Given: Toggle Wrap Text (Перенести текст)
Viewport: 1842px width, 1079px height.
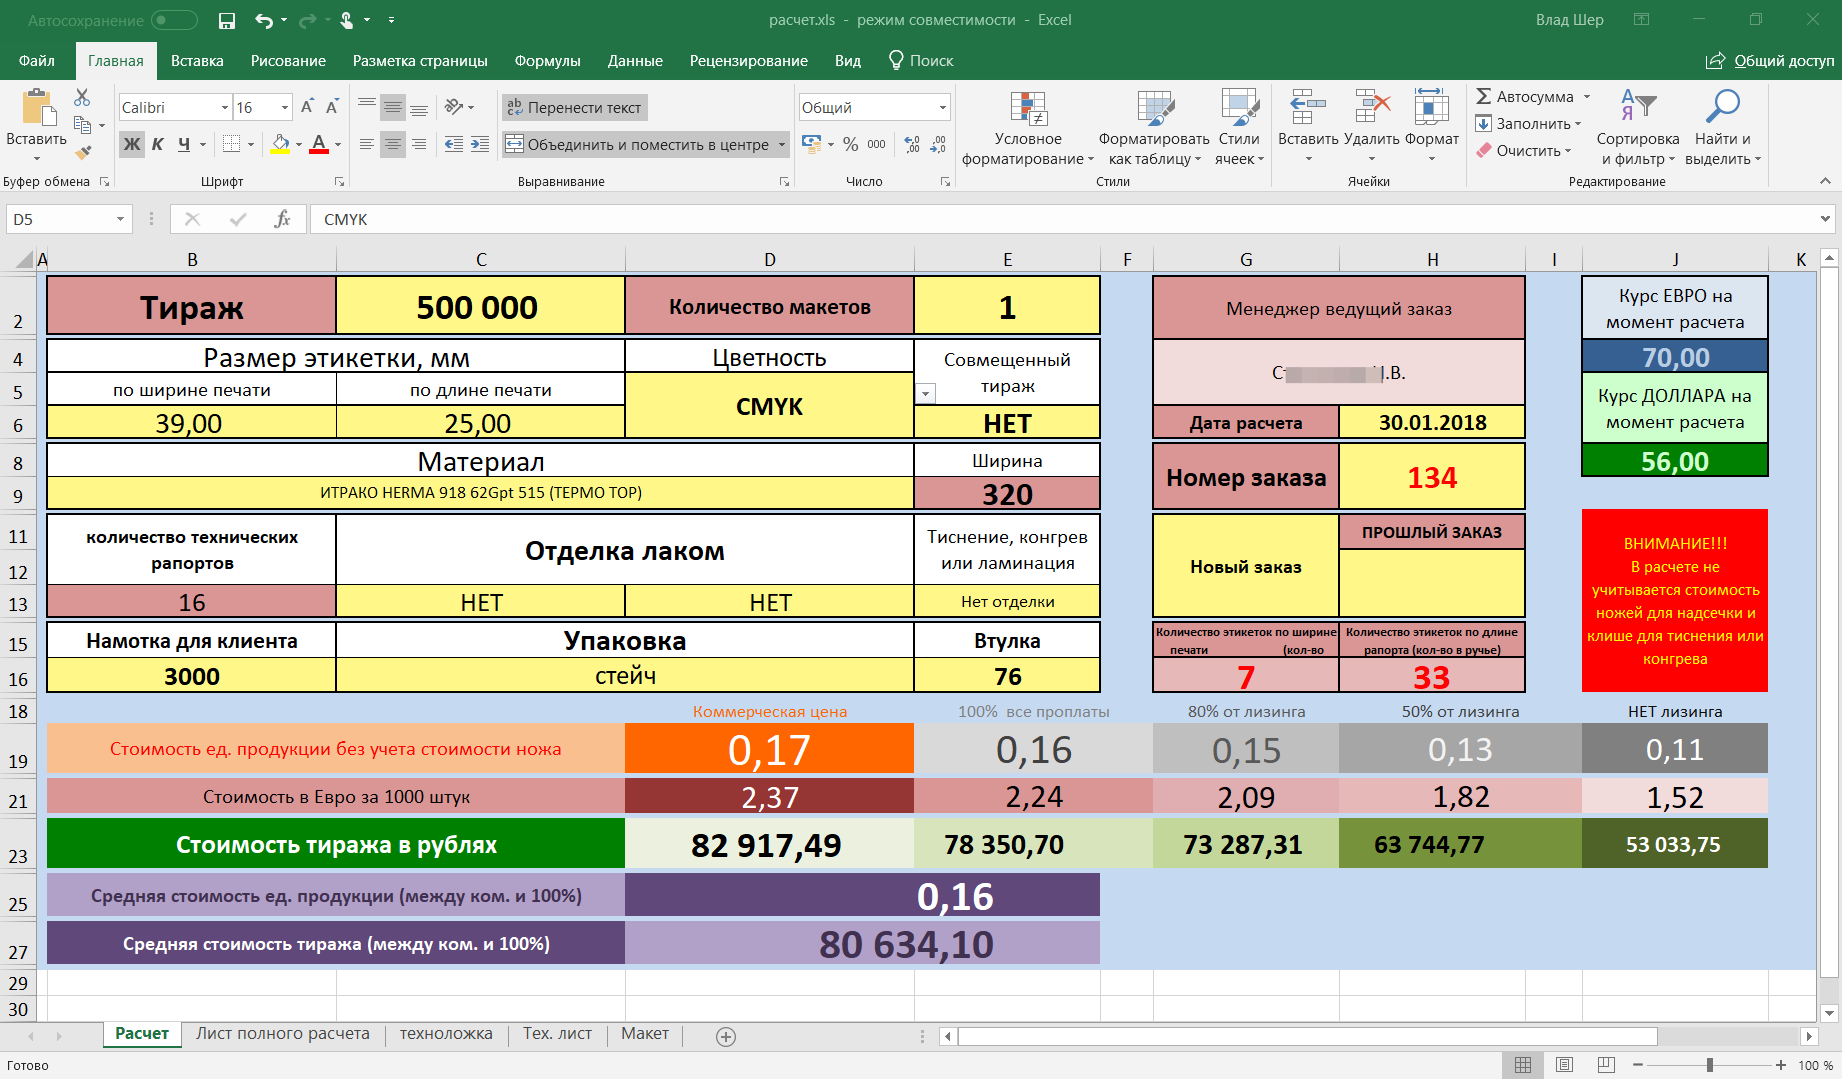Looking at the screenshot, I should (575, 107).
